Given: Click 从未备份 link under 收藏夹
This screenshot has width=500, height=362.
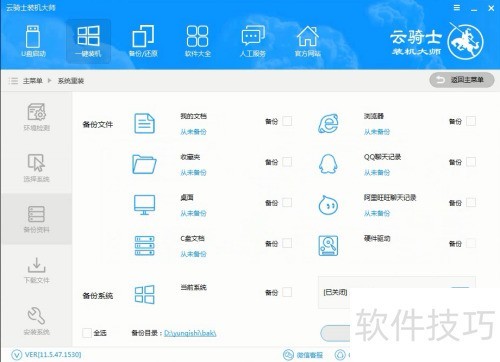Looking at the screenshot, I should 193,173.
